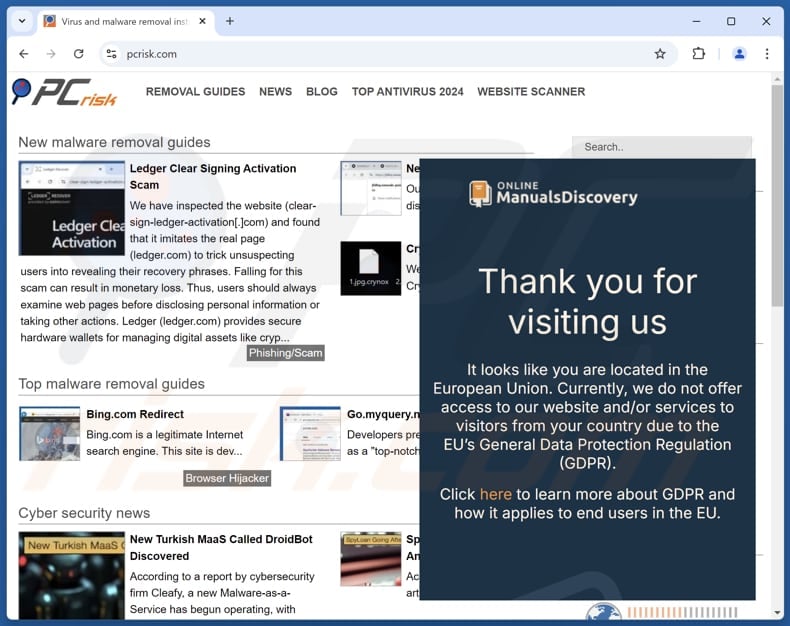Open the Bing.com Redirect thumbnail
The width and height of the screenshot is (790, 626).
49,433
